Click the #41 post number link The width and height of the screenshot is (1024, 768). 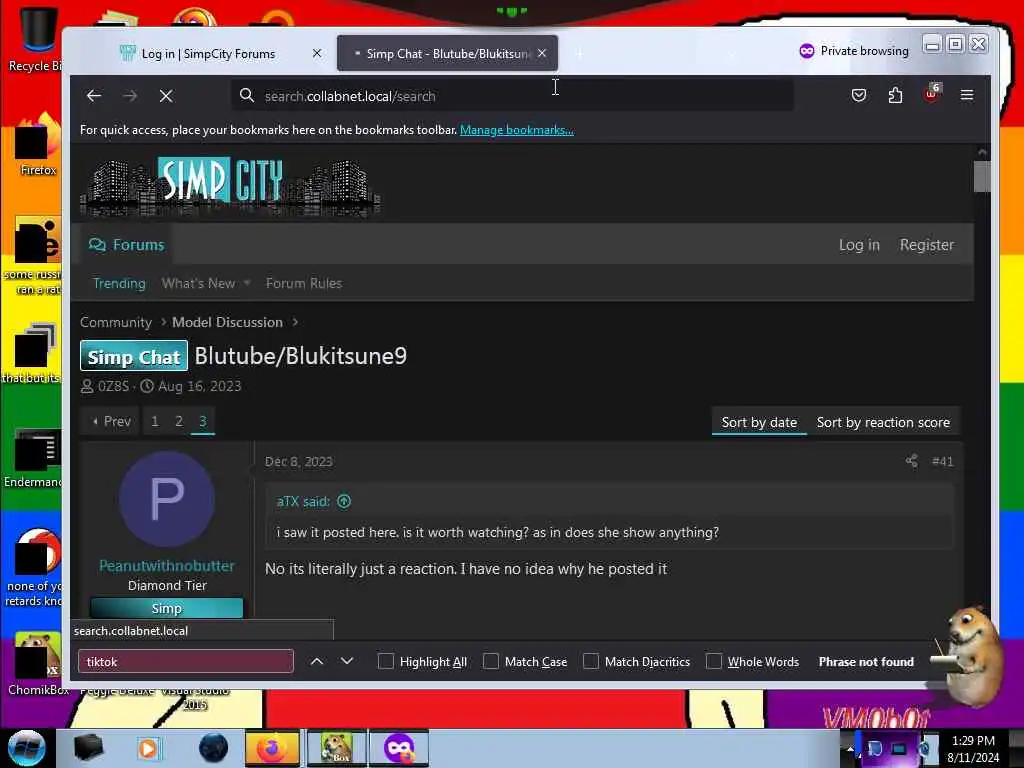[x=942, y=461]
